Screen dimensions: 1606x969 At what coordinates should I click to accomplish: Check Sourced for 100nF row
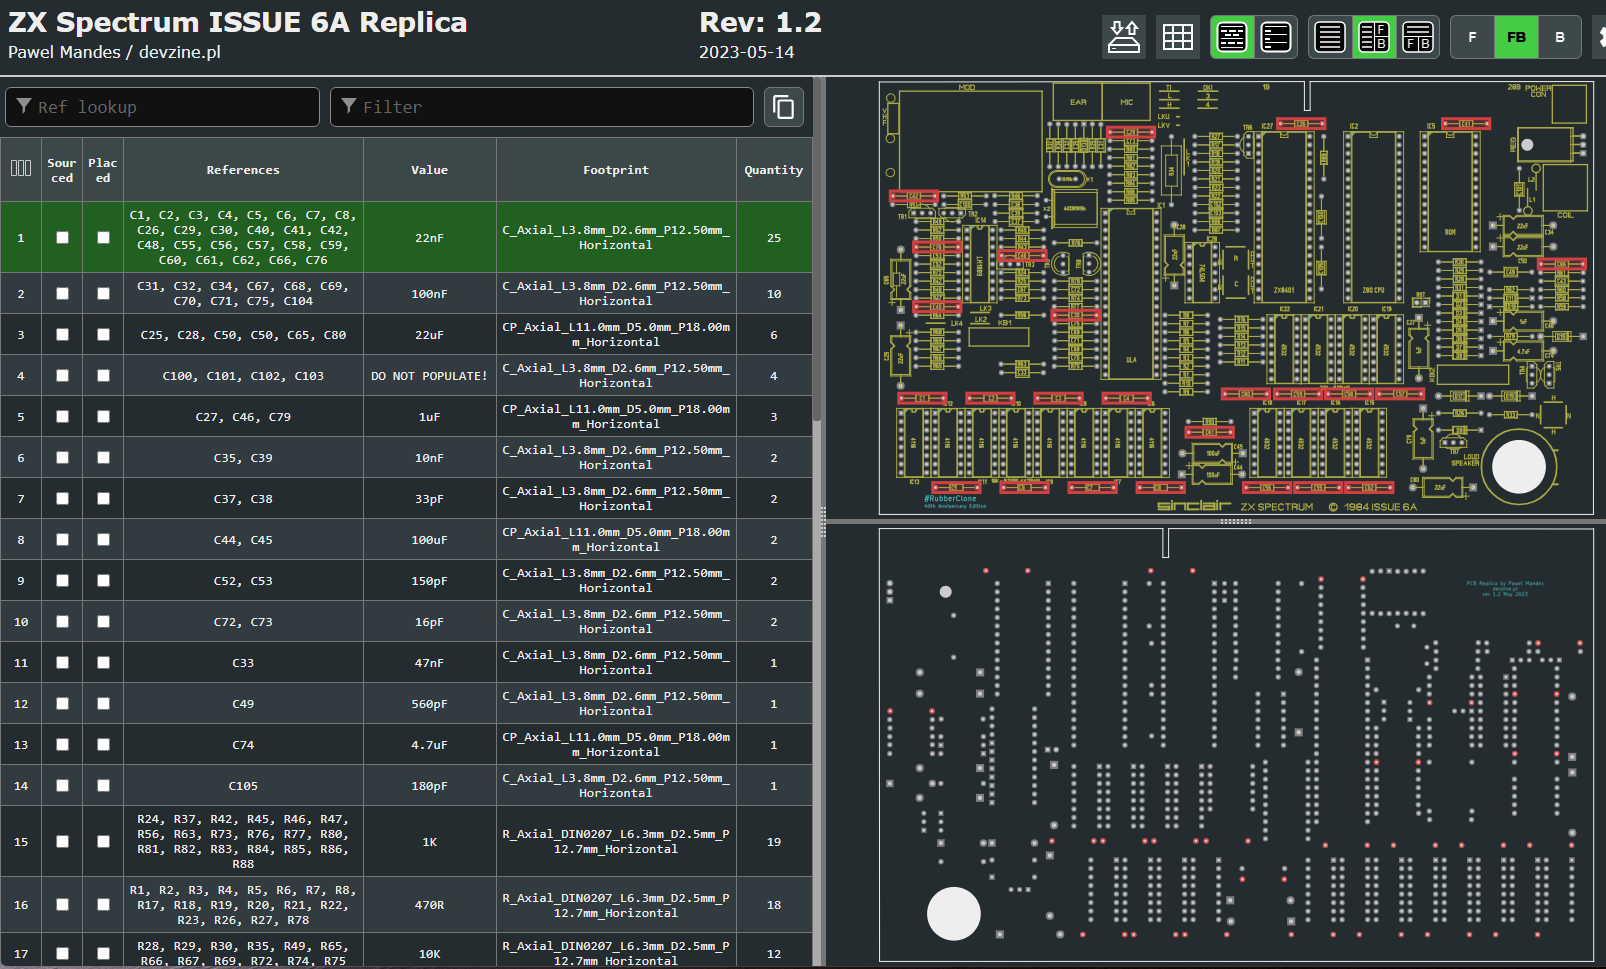62,293
